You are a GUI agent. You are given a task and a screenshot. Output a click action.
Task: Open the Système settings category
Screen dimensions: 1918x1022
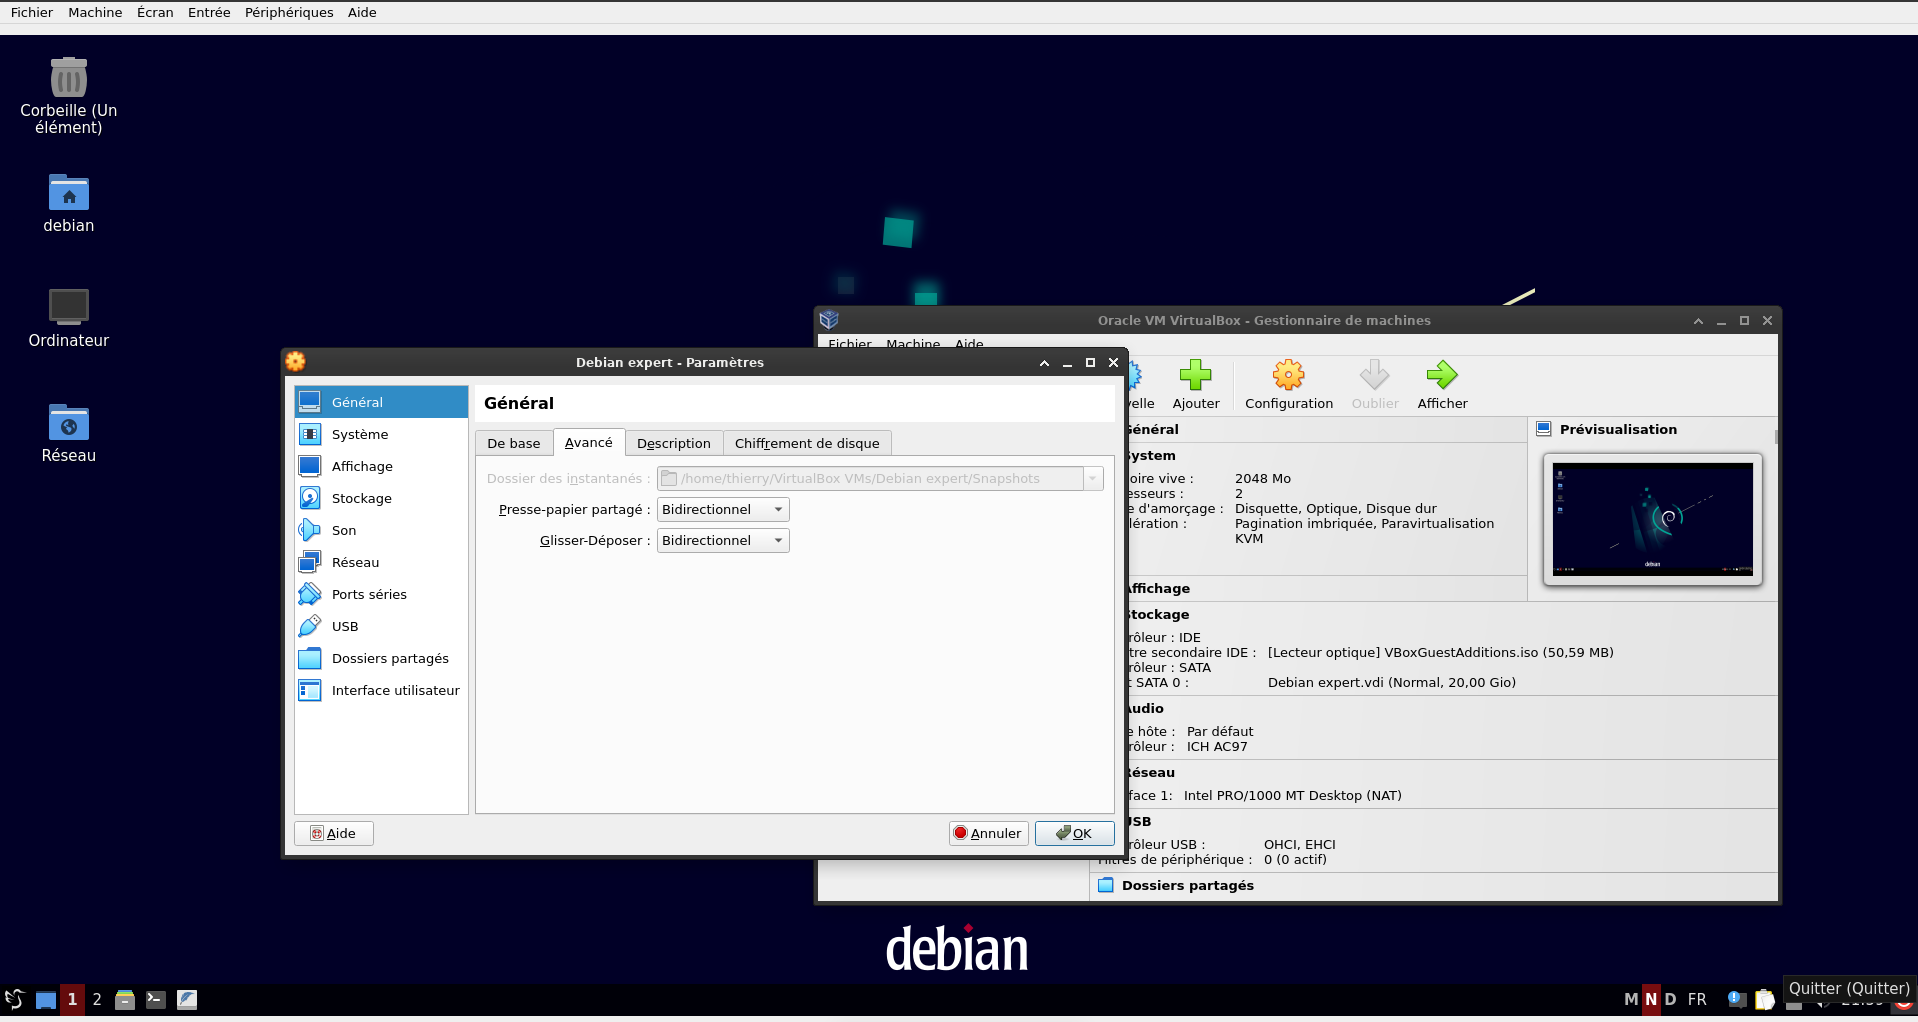[381, 434]
